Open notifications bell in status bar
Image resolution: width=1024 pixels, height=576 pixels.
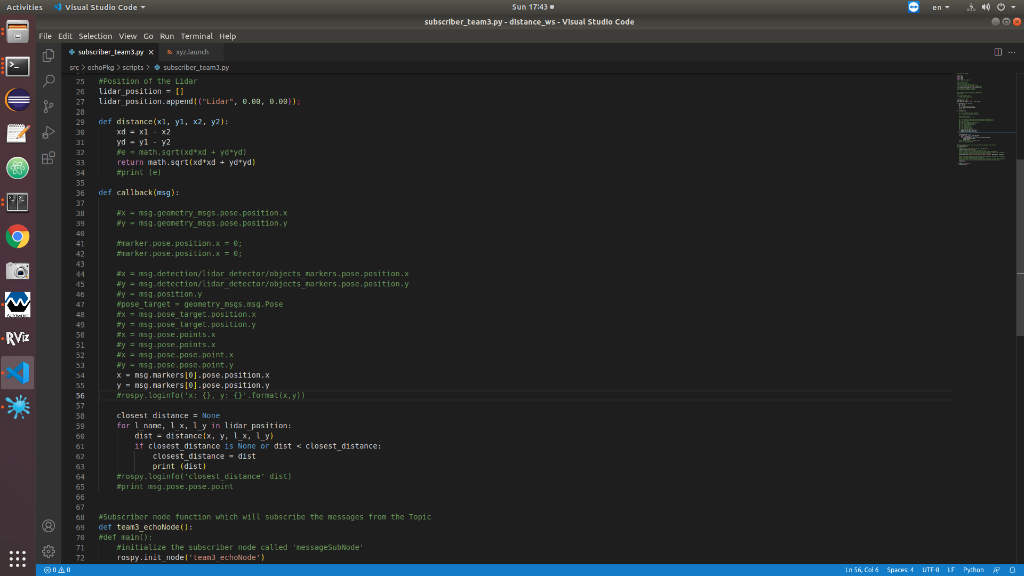pyautogui.click(x=1012, y=570)
